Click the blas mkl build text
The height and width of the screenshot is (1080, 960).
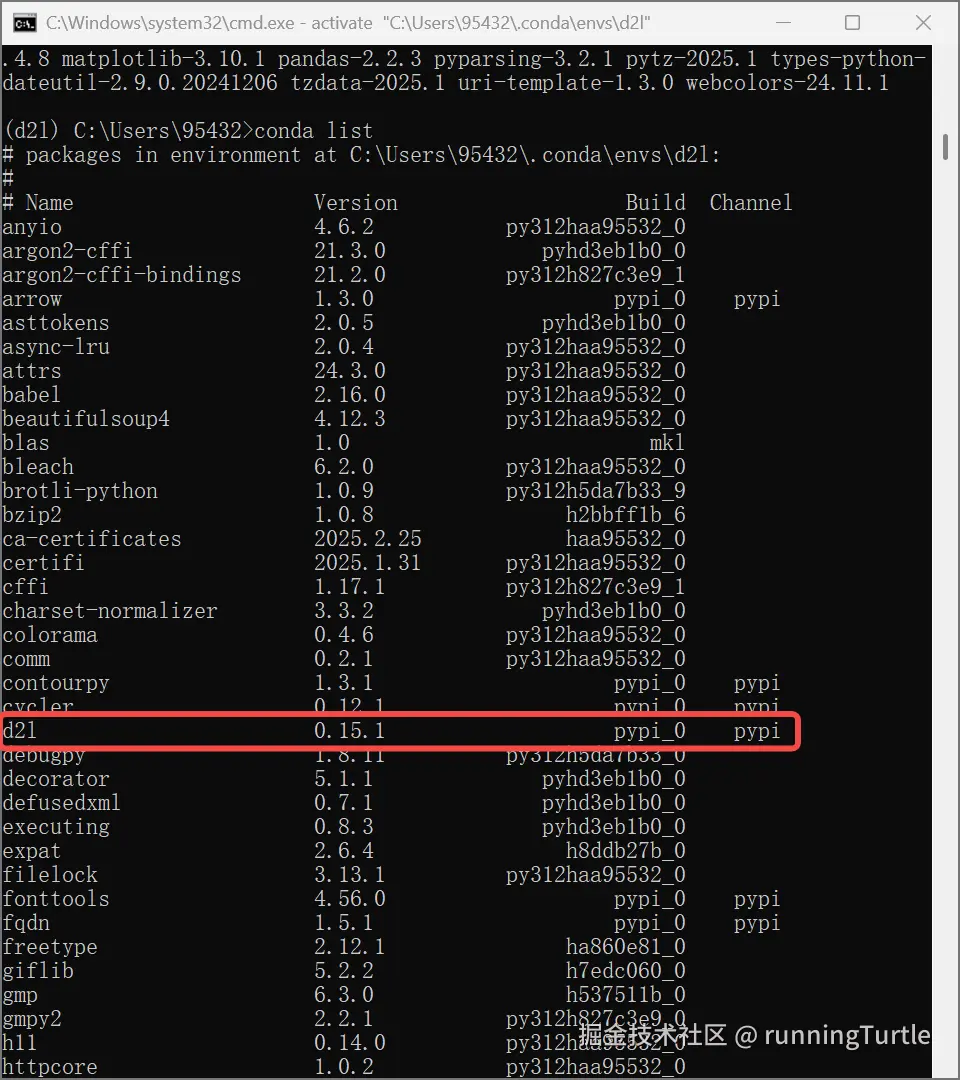point(667,443)
